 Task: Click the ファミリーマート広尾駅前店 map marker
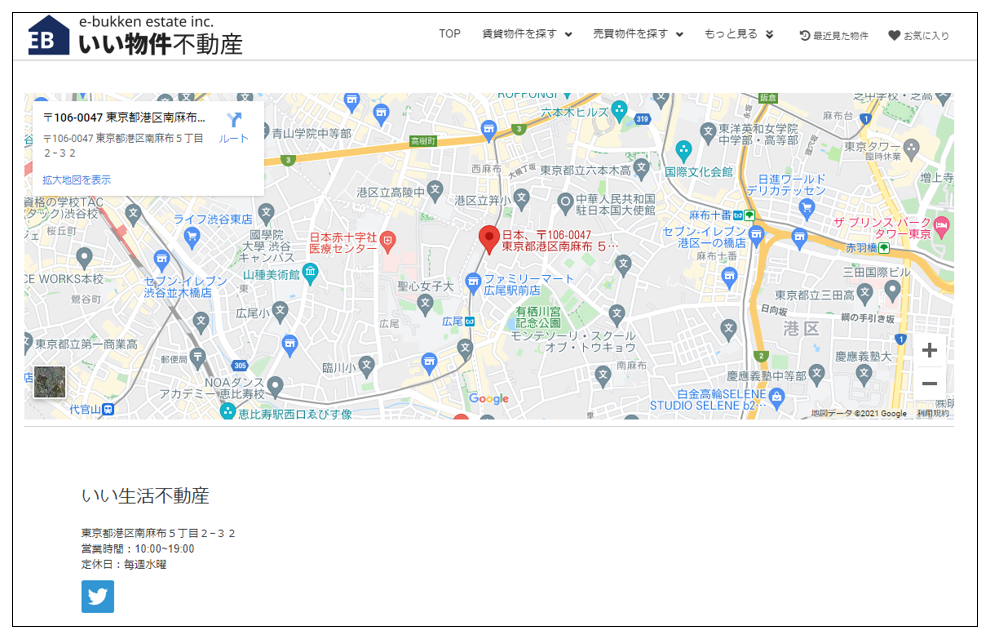pyautogui.click(x=474, y=277)
